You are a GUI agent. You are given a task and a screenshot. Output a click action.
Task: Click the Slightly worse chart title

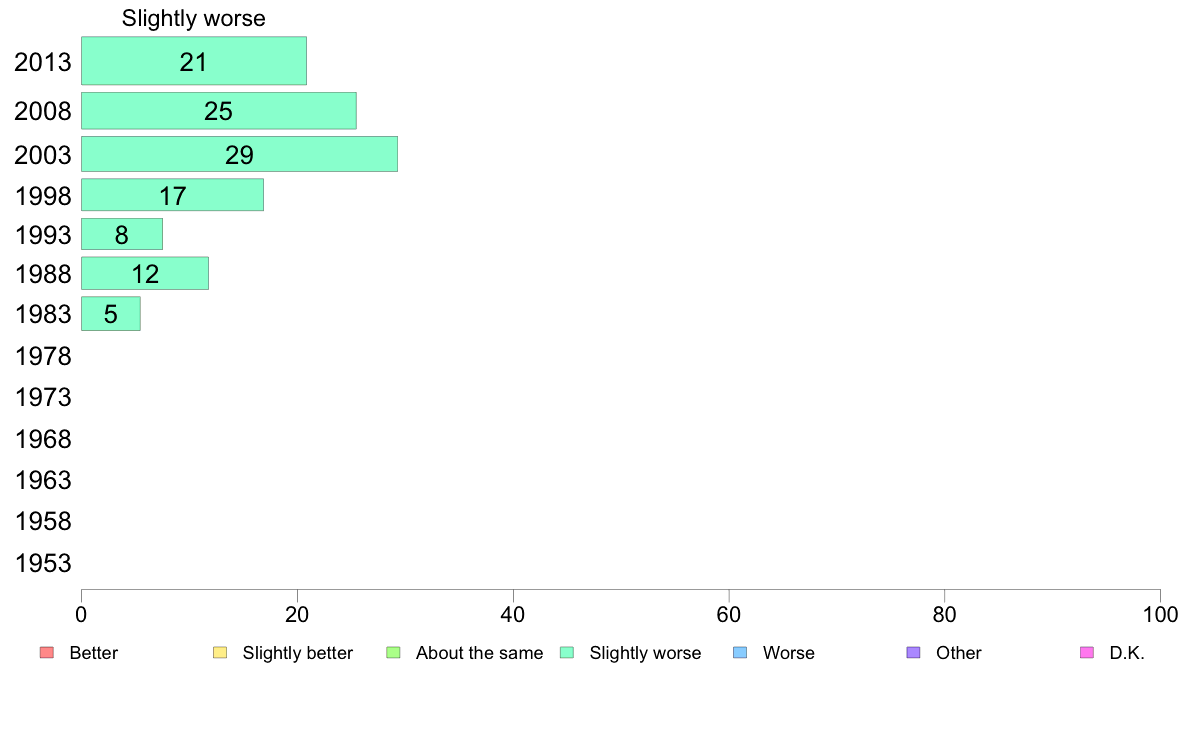point(194,18)
